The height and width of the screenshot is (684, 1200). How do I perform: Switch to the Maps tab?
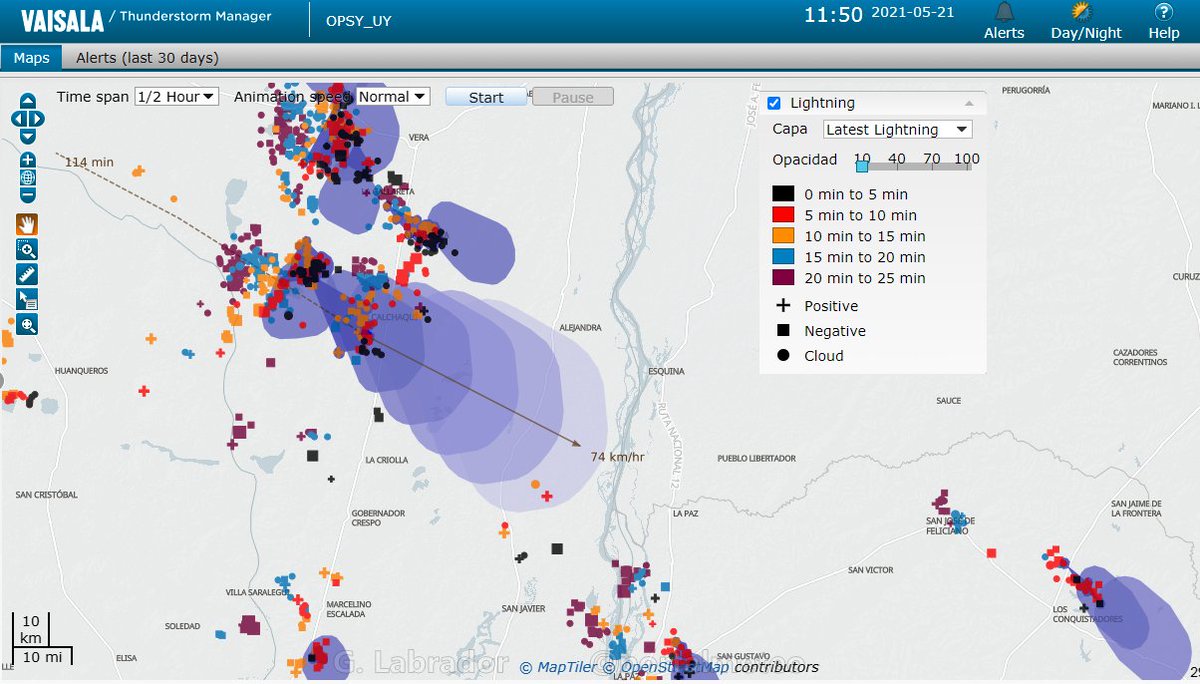[x=31, y=58]
